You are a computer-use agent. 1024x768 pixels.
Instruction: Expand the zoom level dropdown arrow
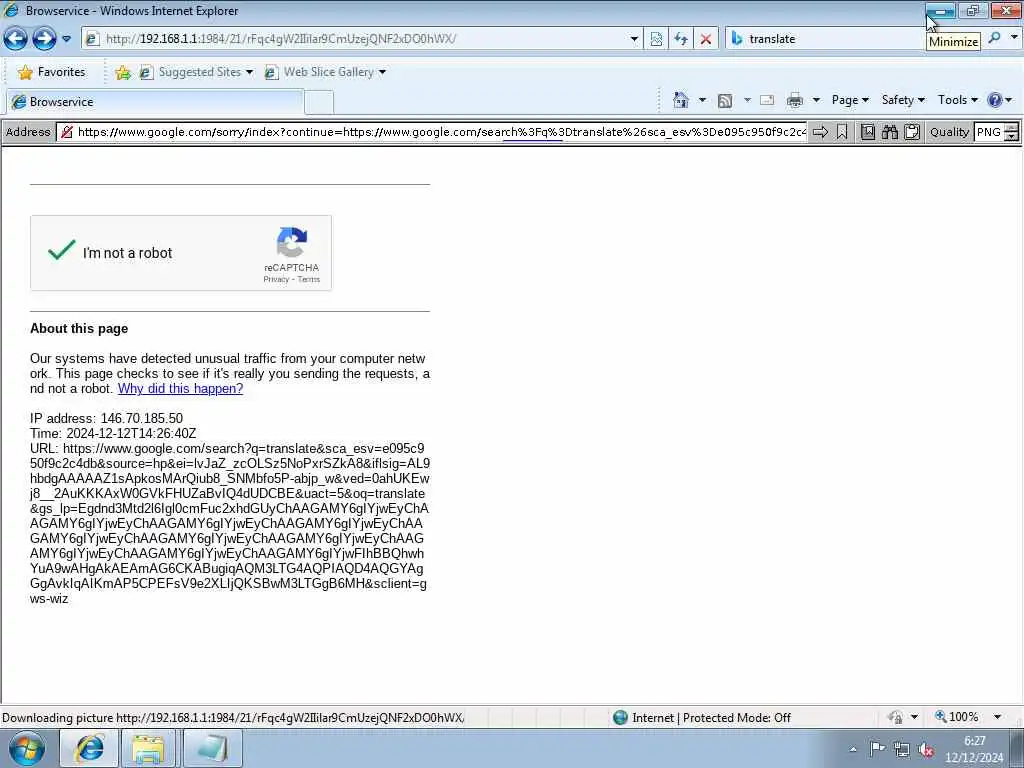[x=997, y=717]
